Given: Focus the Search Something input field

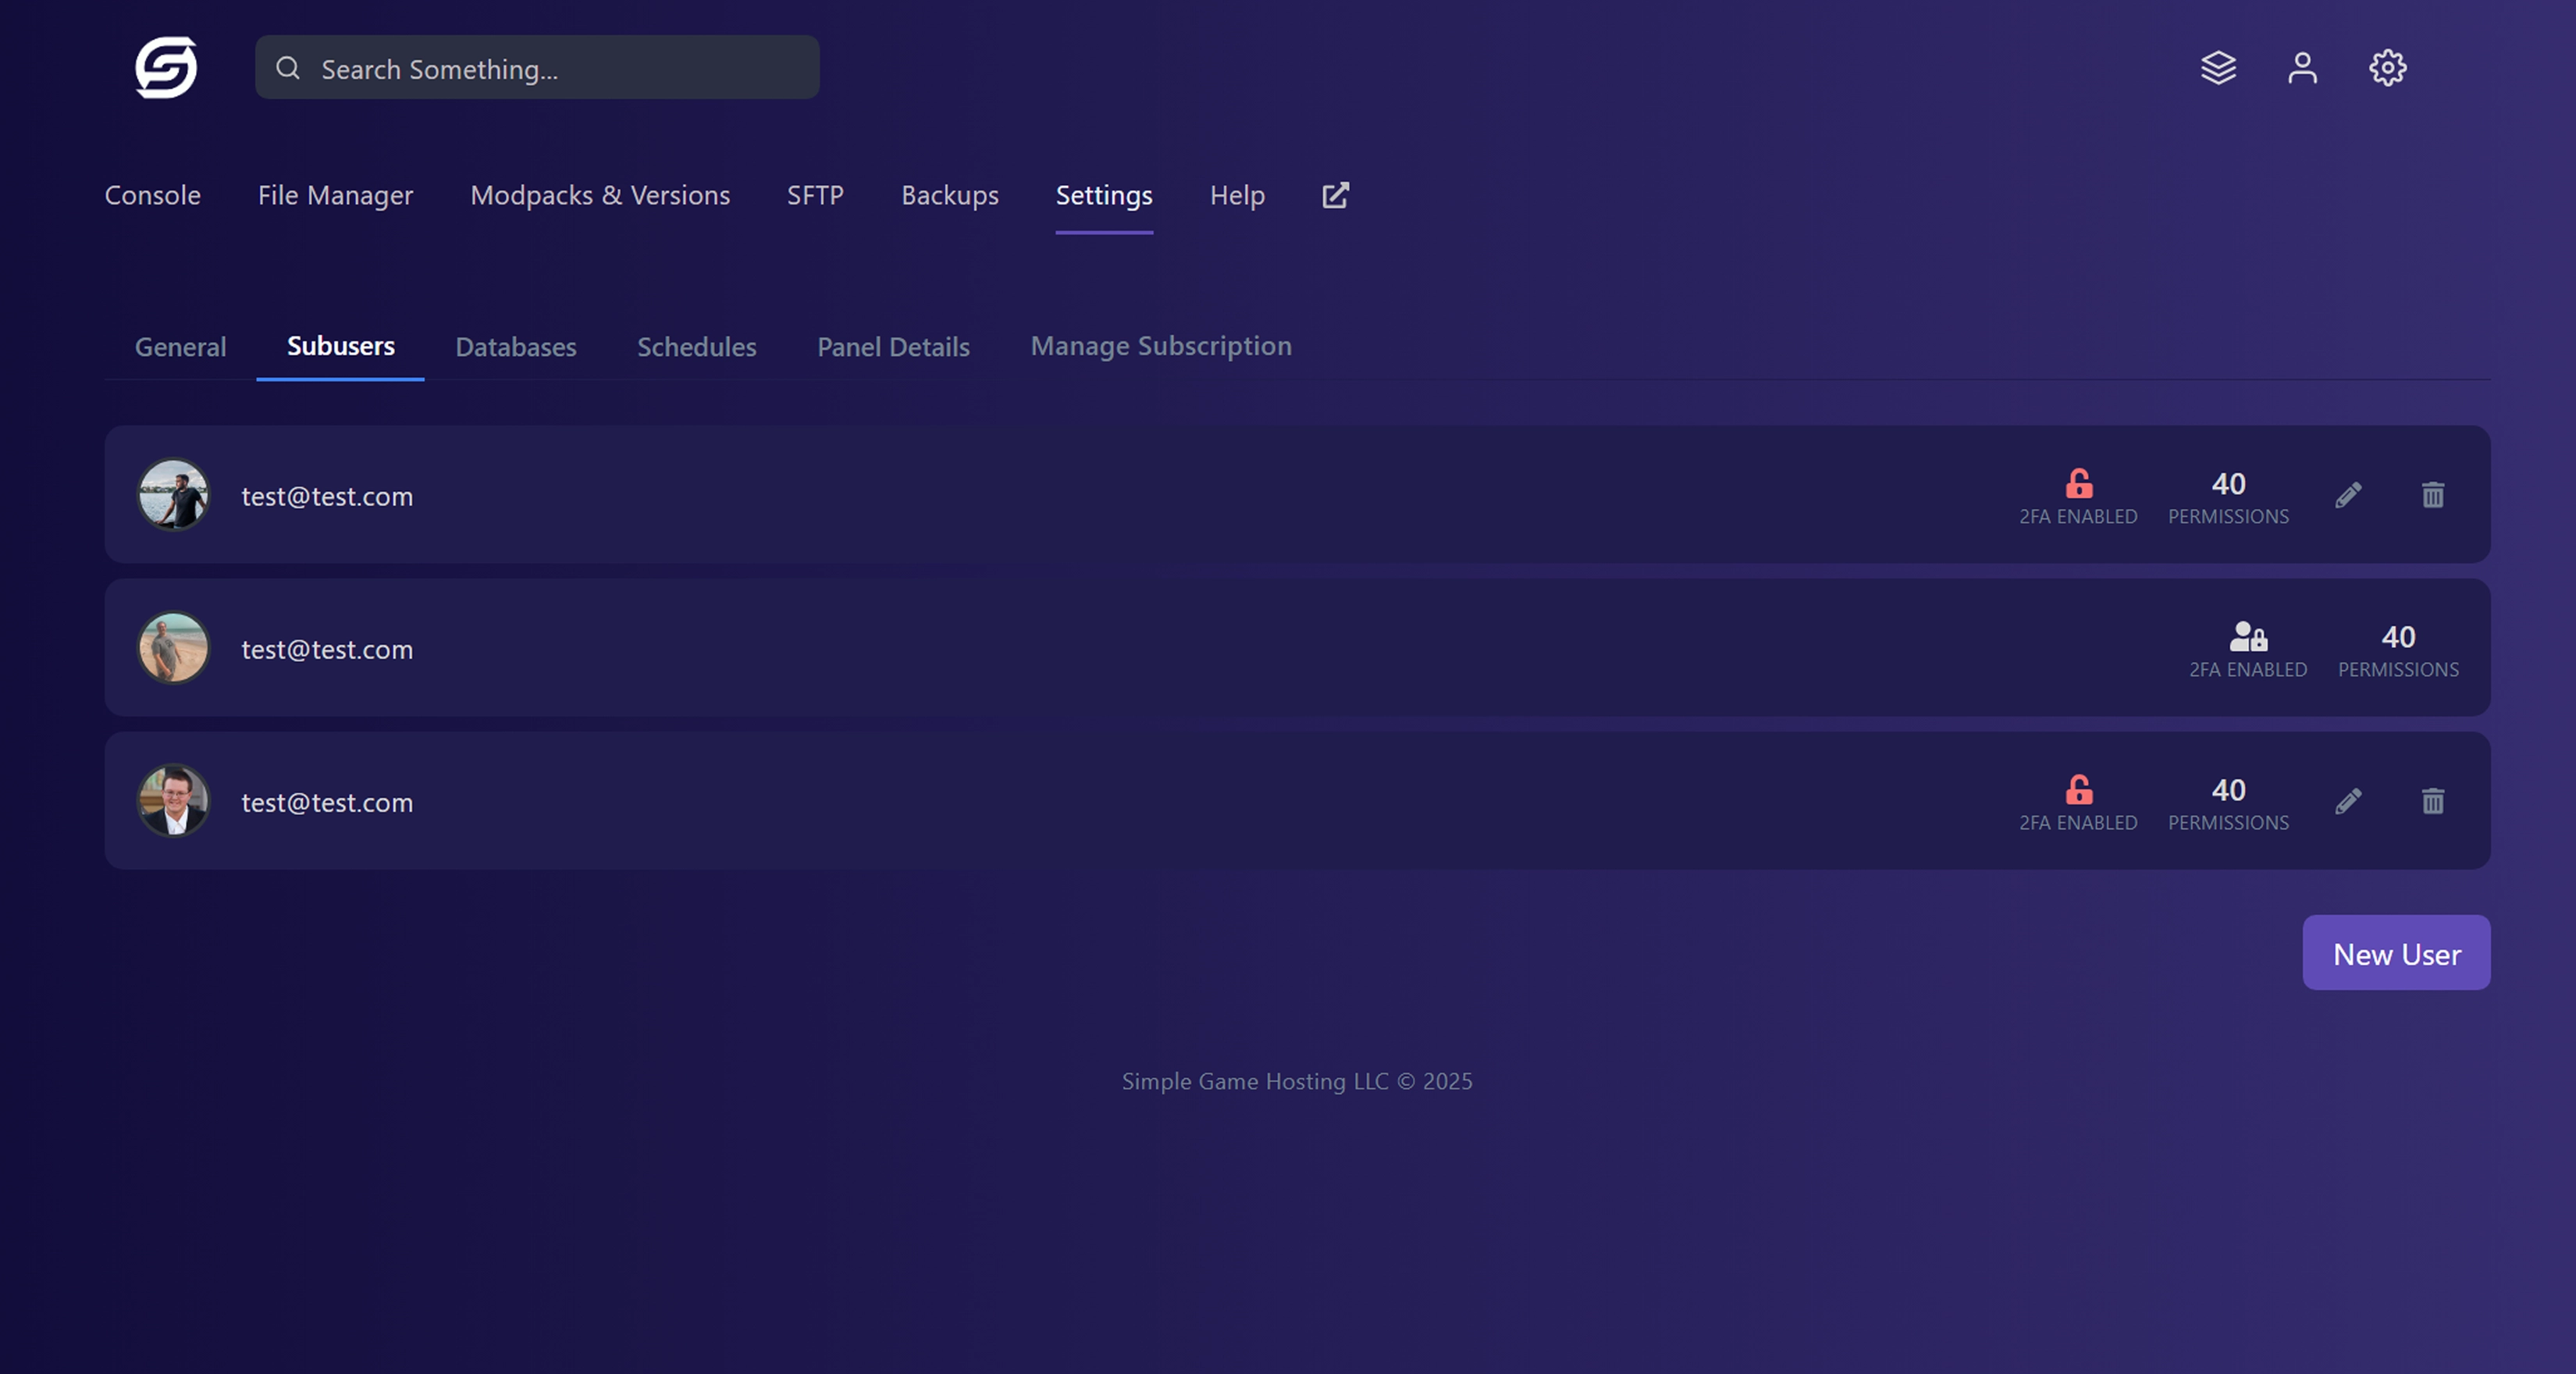Looking at the screenshot, I should [560, 68].
